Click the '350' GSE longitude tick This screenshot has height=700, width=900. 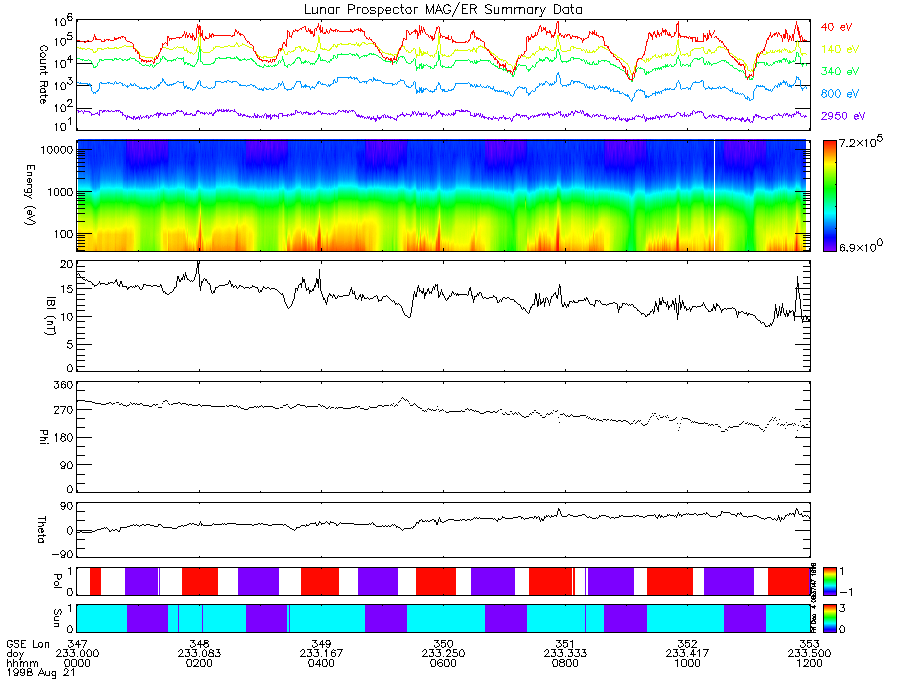443,644
